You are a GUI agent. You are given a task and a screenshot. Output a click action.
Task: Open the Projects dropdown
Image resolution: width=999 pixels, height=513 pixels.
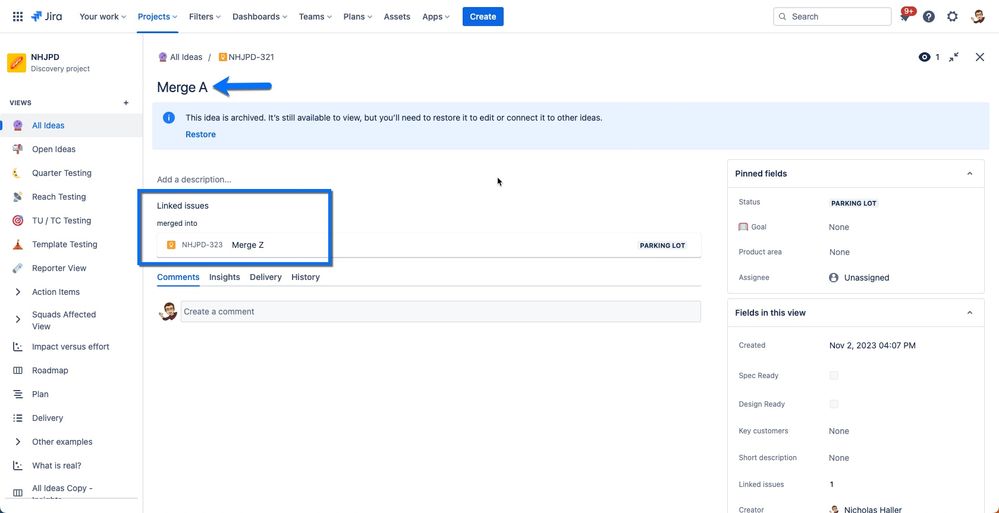pos(157,17)
